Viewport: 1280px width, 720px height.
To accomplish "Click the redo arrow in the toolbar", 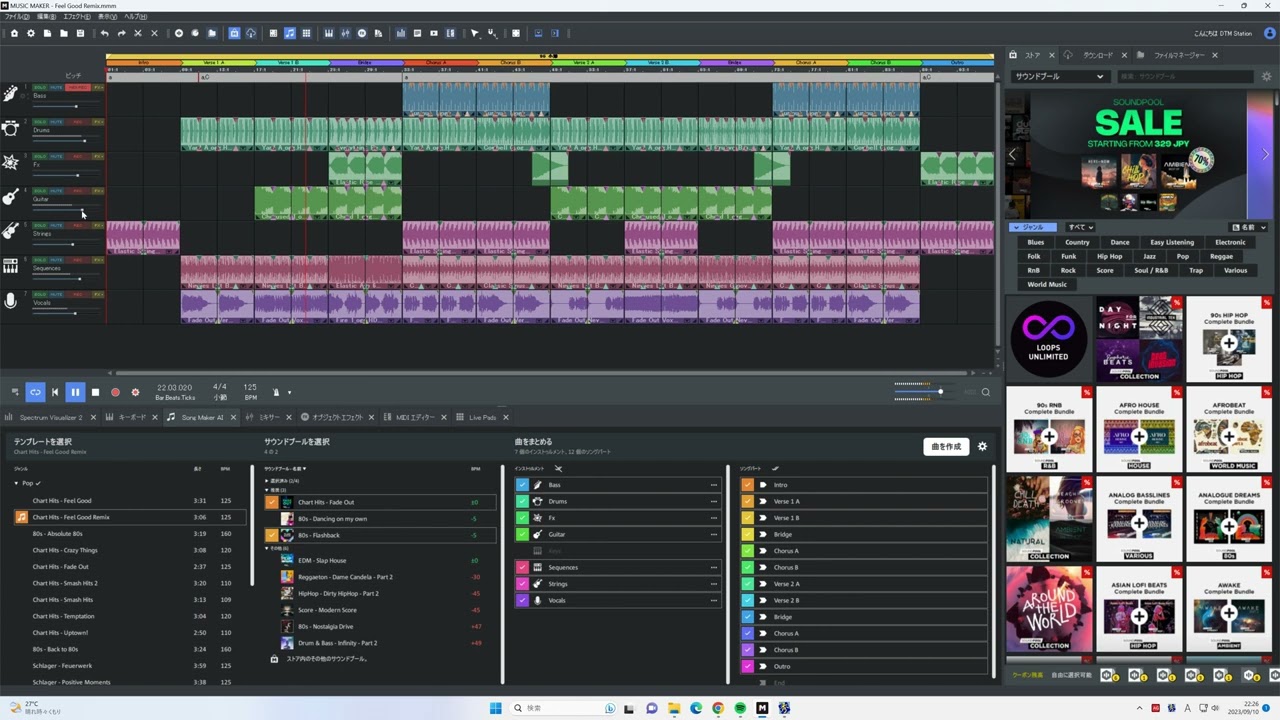I will click(x=121, y=33).
